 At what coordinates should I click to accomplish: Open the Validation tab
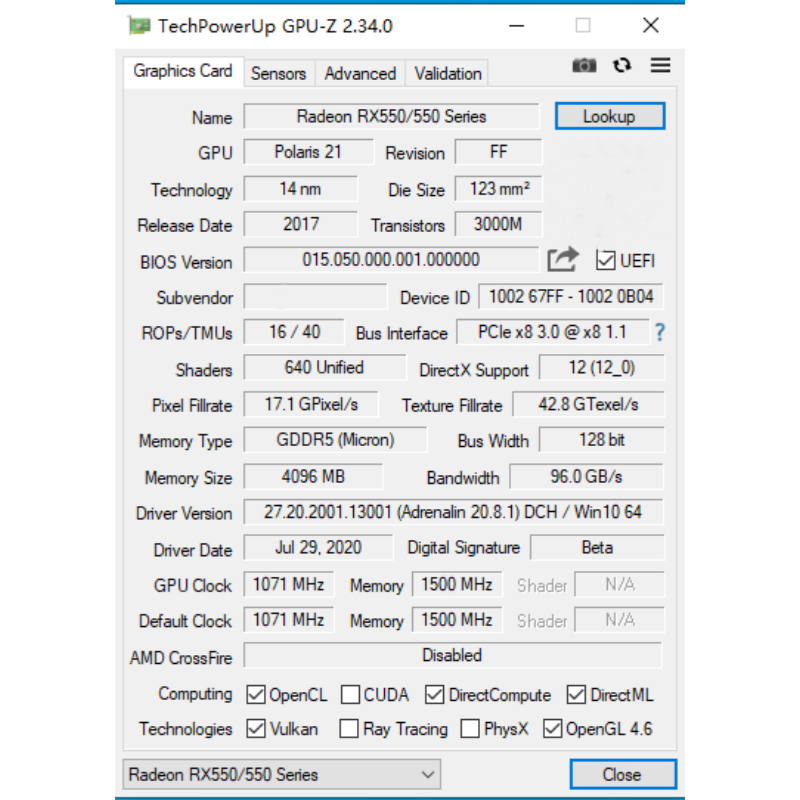448,73
